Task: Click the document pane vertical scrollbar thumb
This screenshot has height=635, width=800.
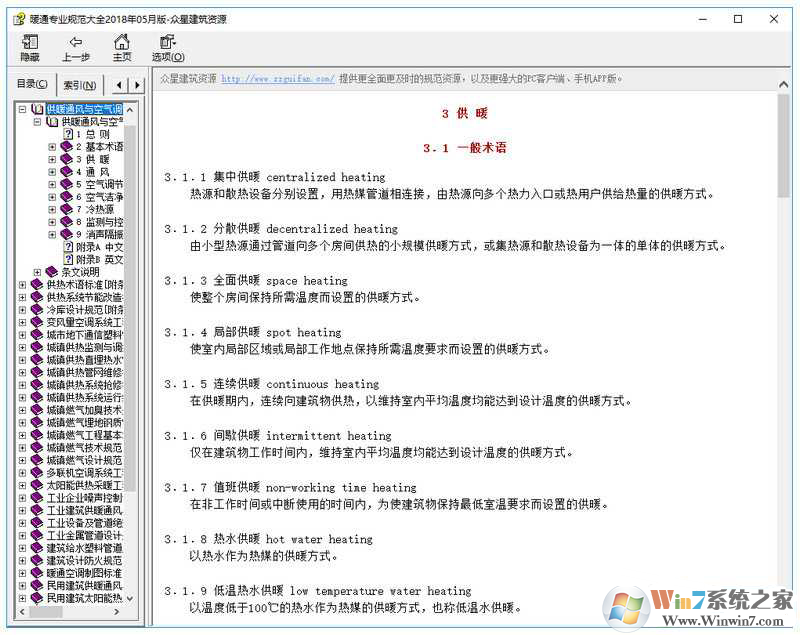Action: tap(783, 145)
